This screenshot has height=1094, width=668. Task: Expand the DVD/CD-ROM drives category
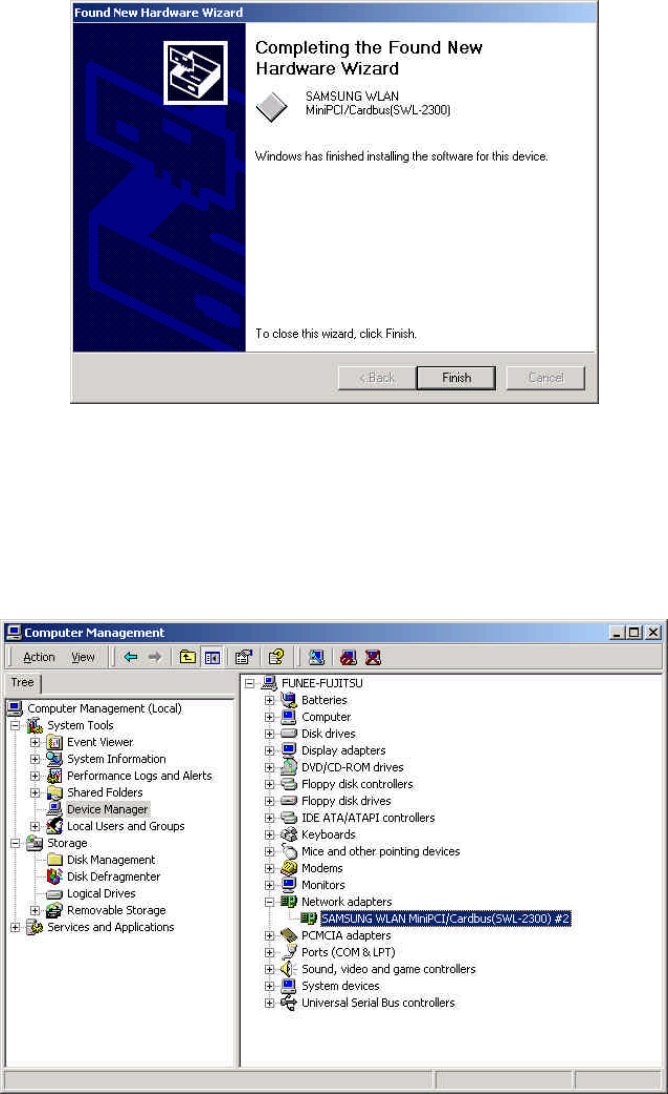pyautogui.click(x=269, y=767)
